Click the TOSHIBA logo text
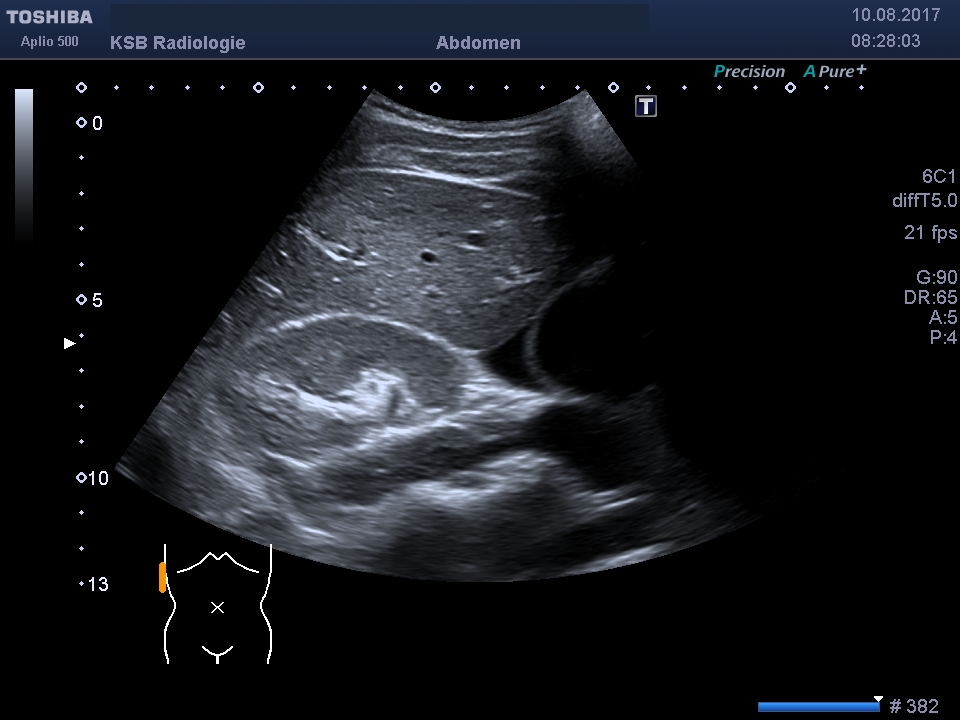This screenshot has width=960, height=720. (50, 17)
